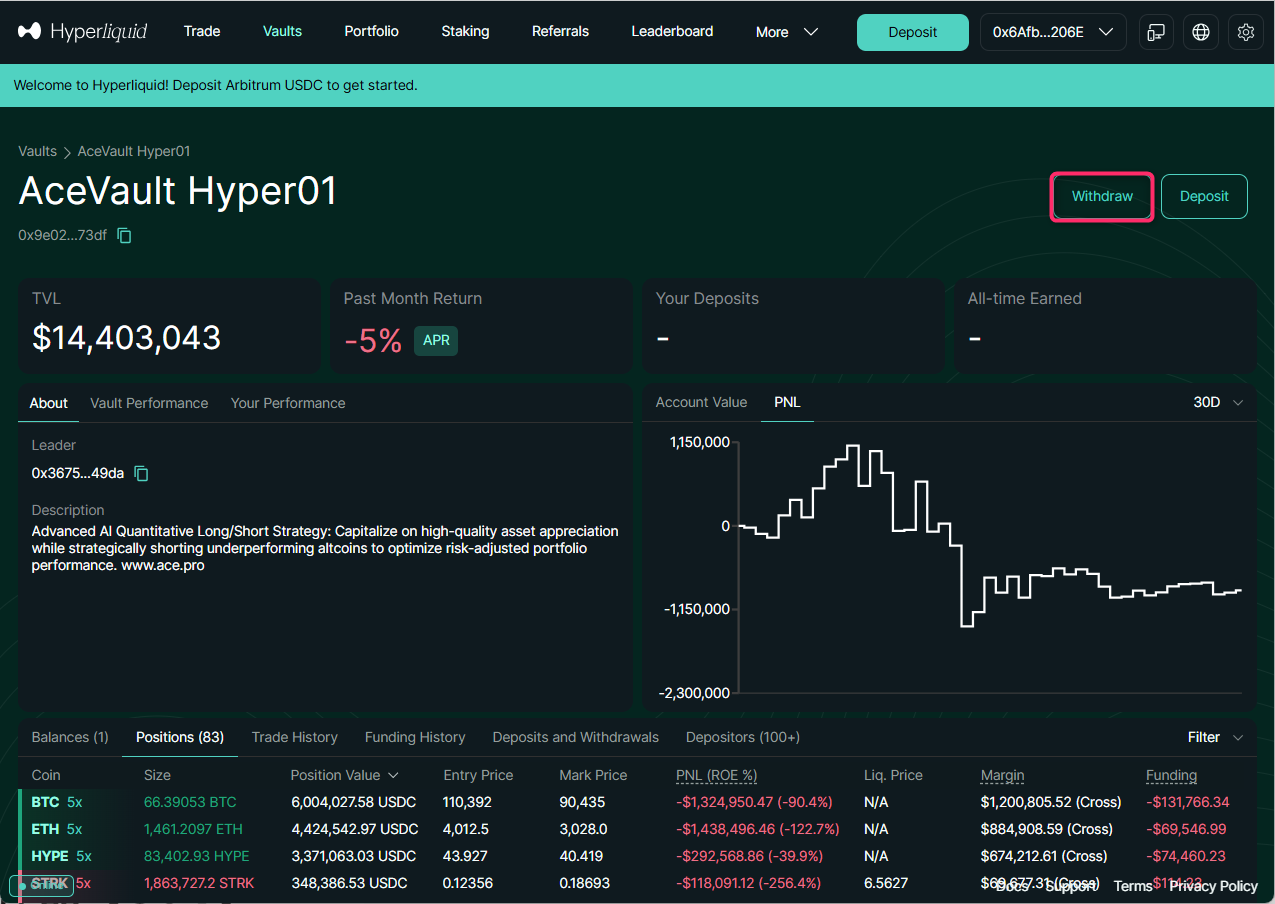Expand the More navigation menu
Viewport: 1275px width, 904px height.
point(786,32)
